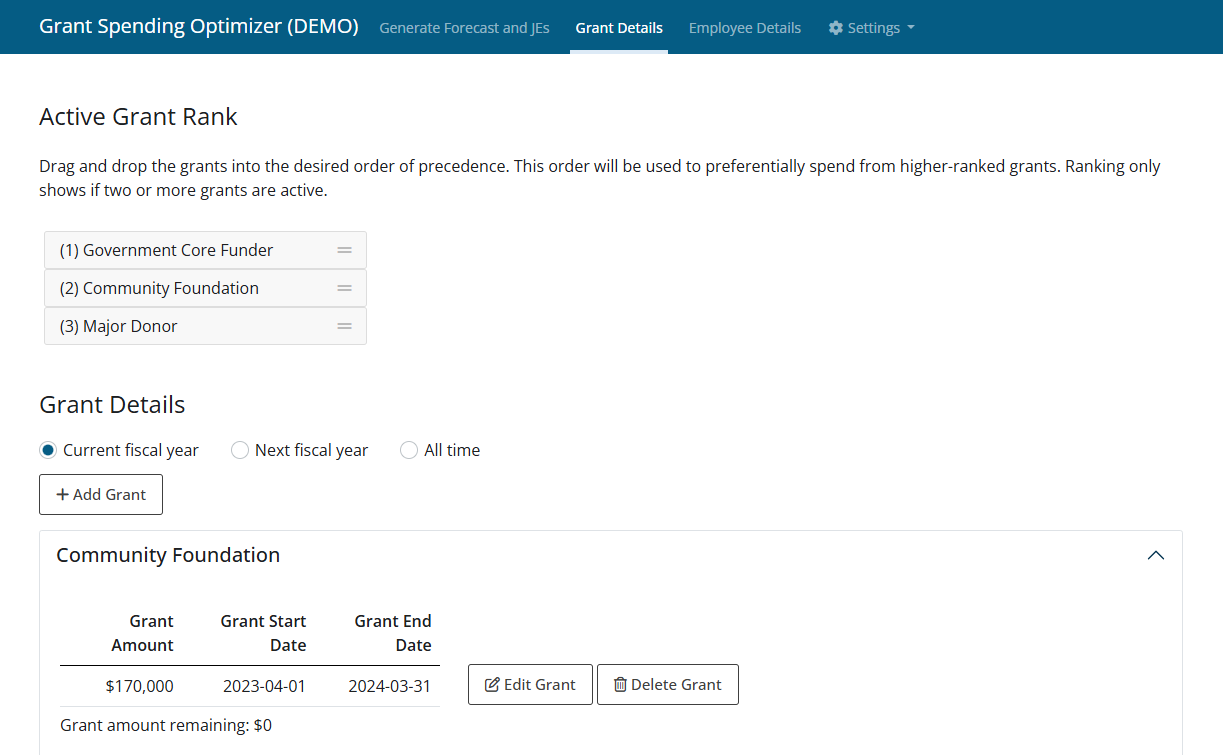The height and width of the screenshot is (755, 1223).
Task: Grab the drag handle on Major Donor
Action: pos(344,326)
